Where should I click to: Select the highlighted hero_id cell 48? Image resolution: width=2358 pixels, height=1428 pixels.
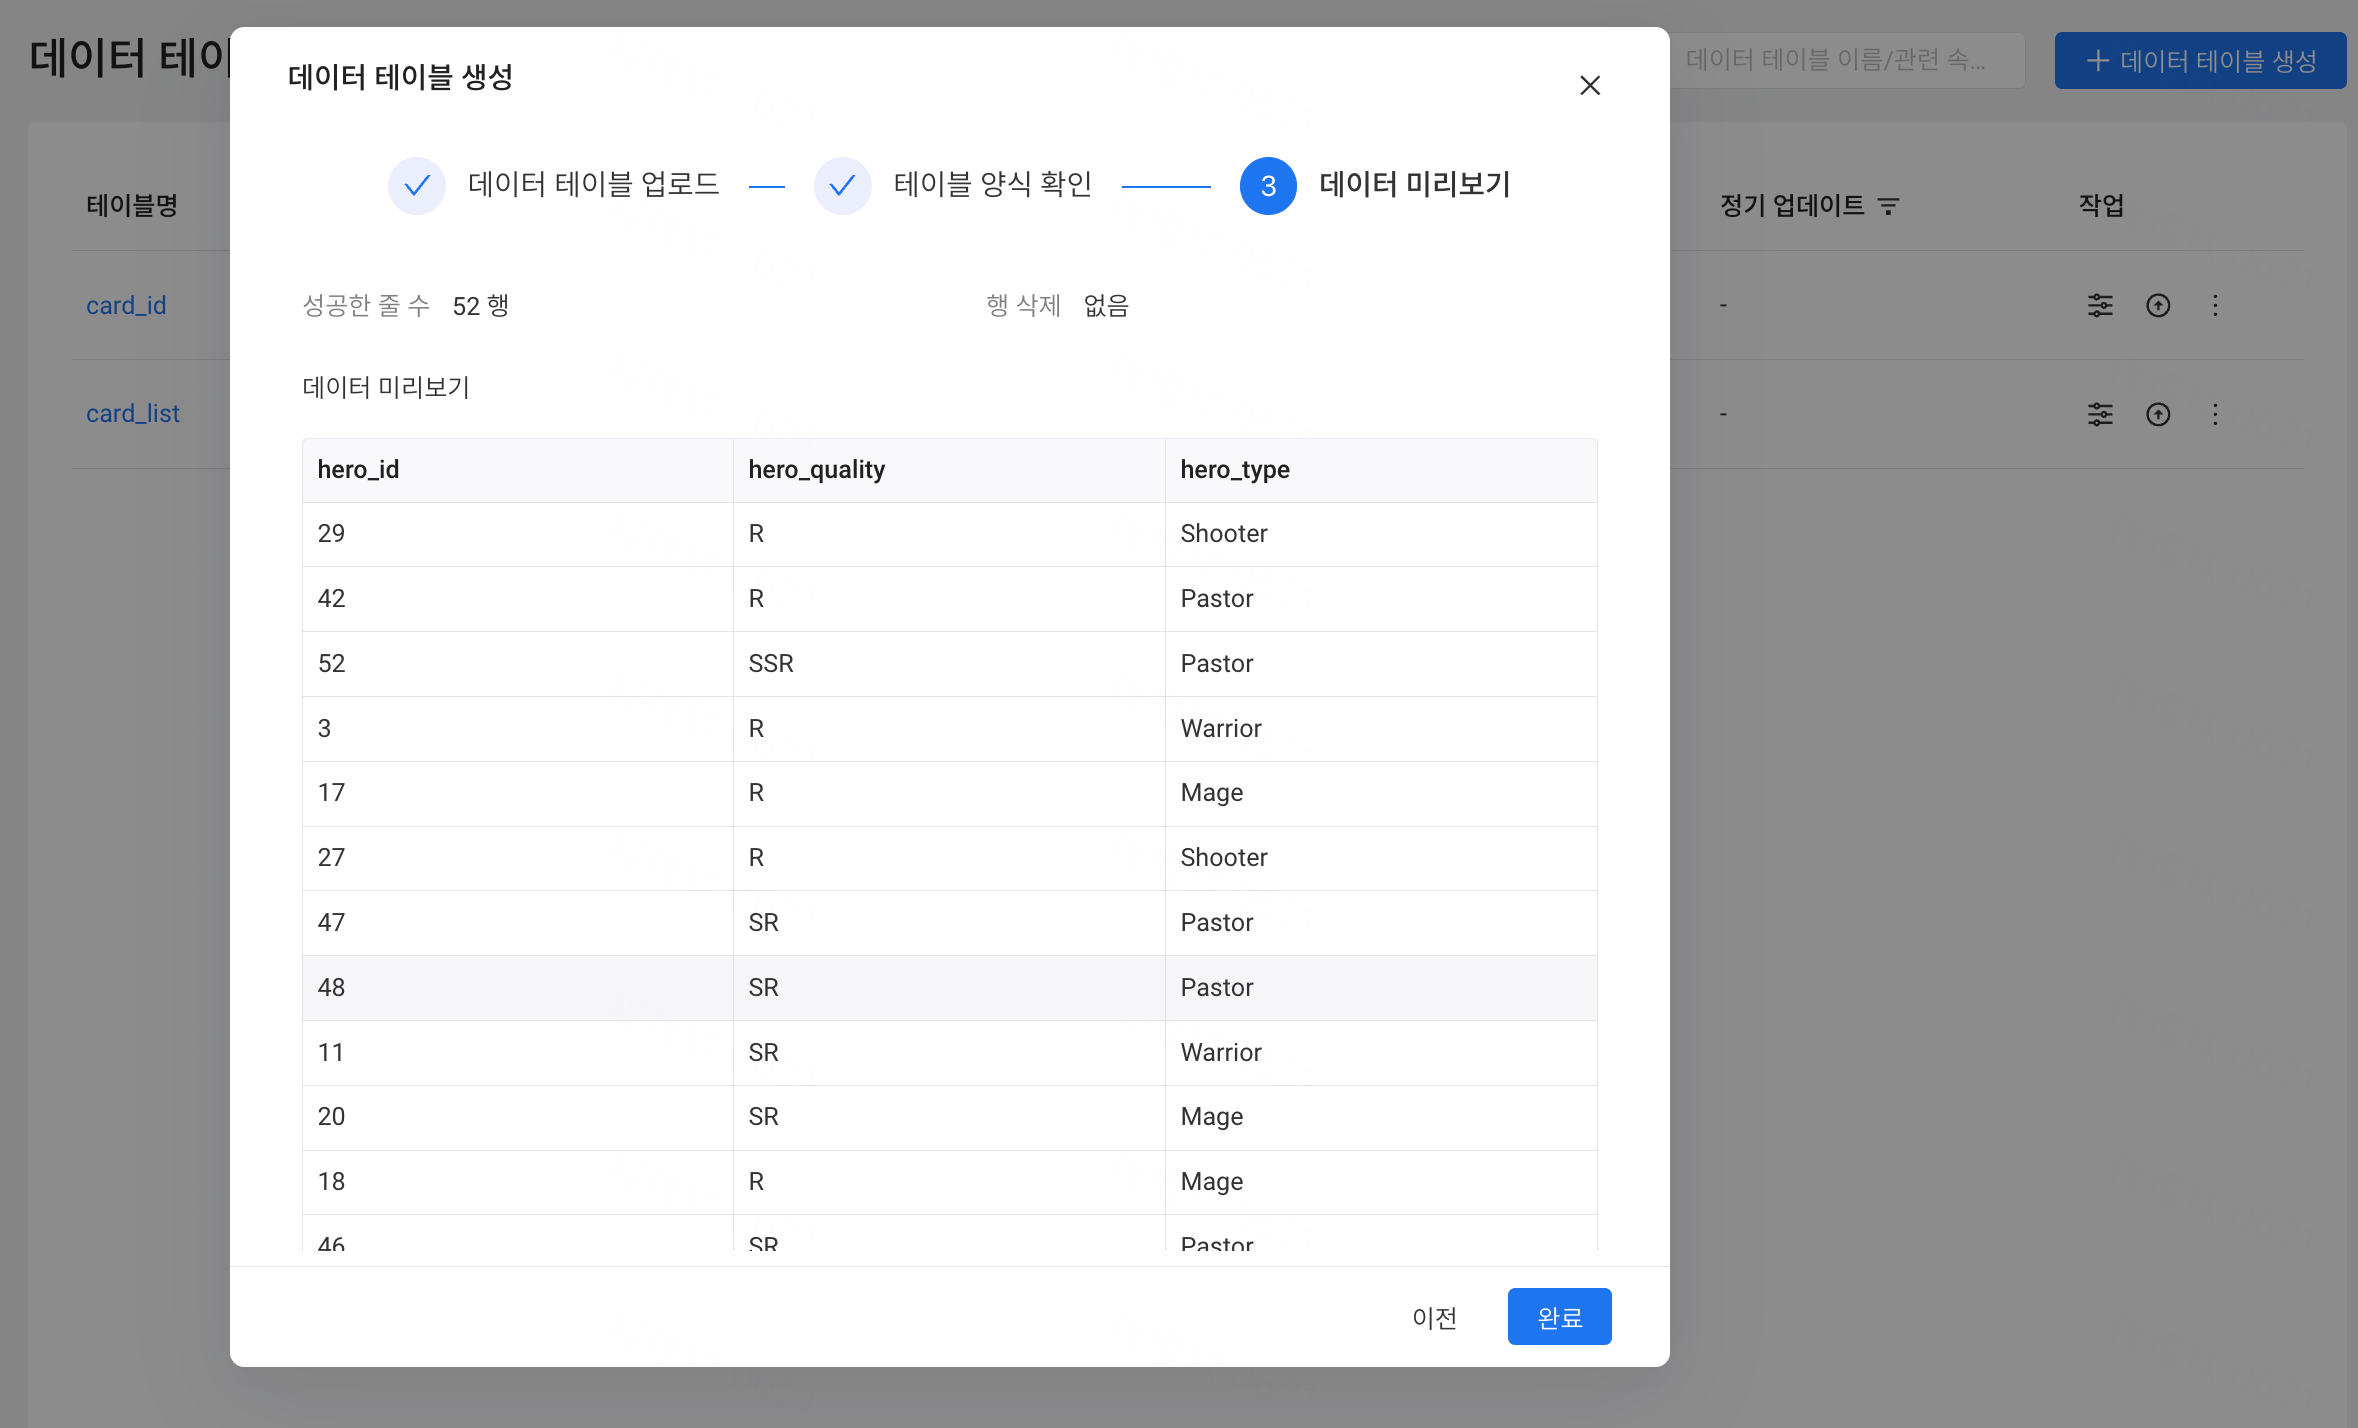coord(518,988)
